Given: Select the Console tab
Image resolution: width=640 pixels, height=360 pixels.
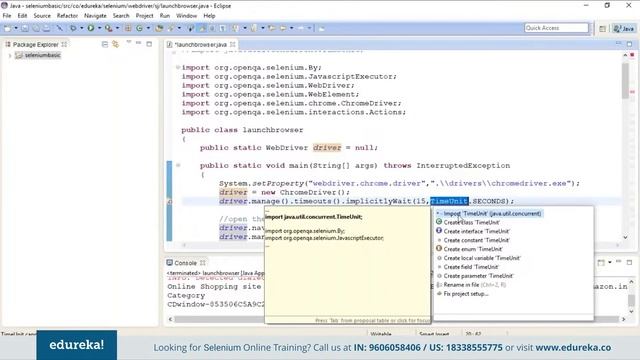Looking at the screenshot, I should (185, 263).
